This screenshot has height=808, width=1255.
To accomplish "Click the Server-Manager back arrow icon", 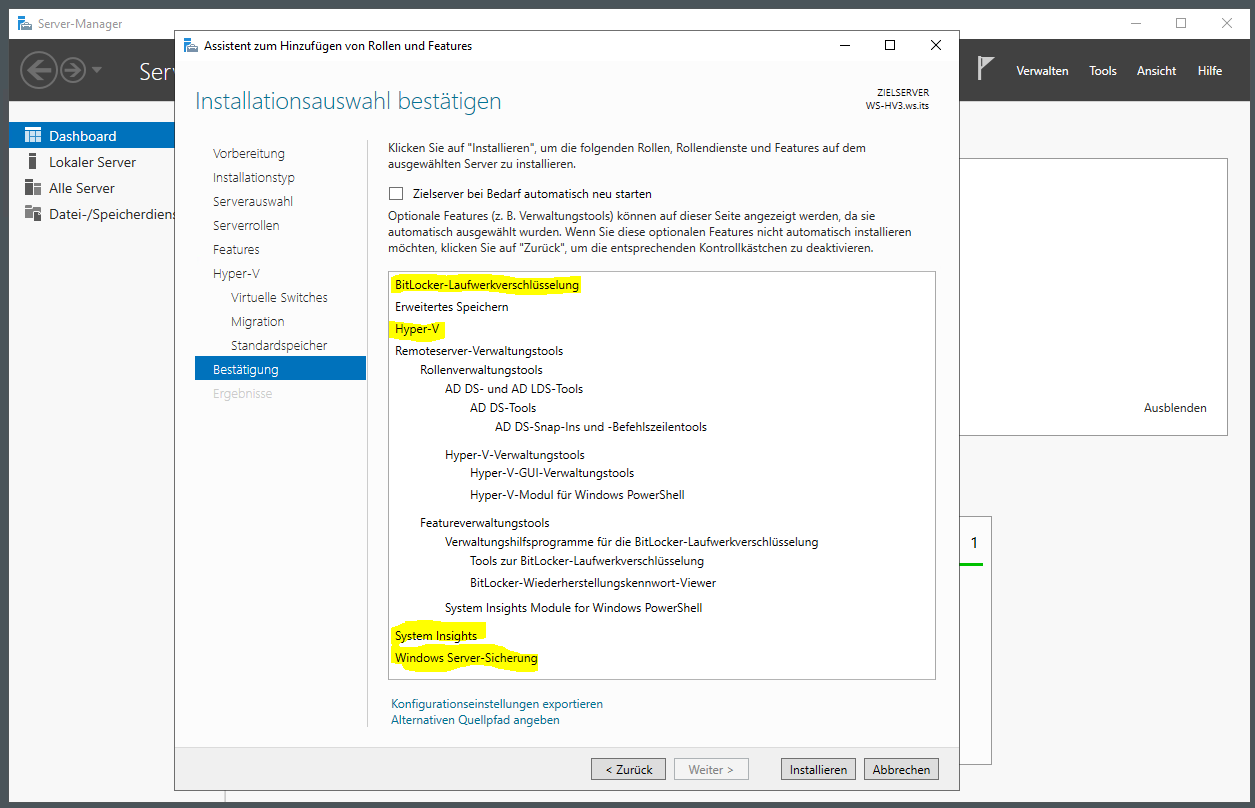I will point(39,70).
